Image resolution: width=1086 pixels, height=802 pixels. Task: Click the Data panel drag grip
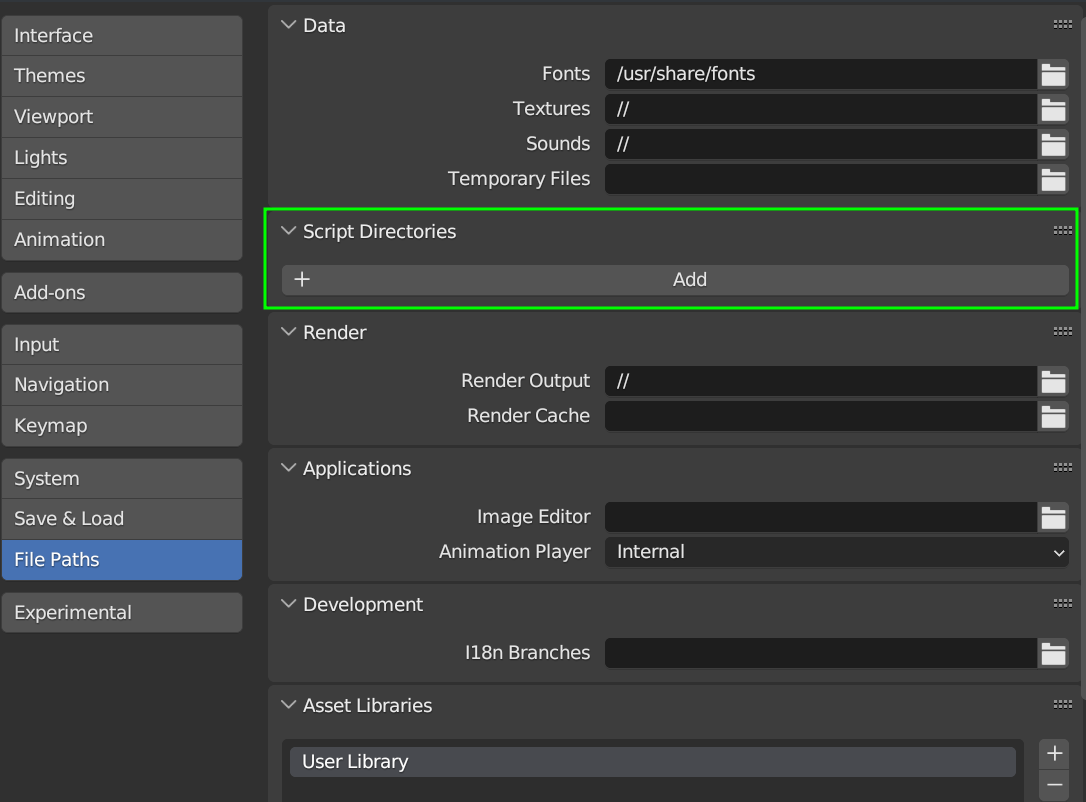[1062, 25]
